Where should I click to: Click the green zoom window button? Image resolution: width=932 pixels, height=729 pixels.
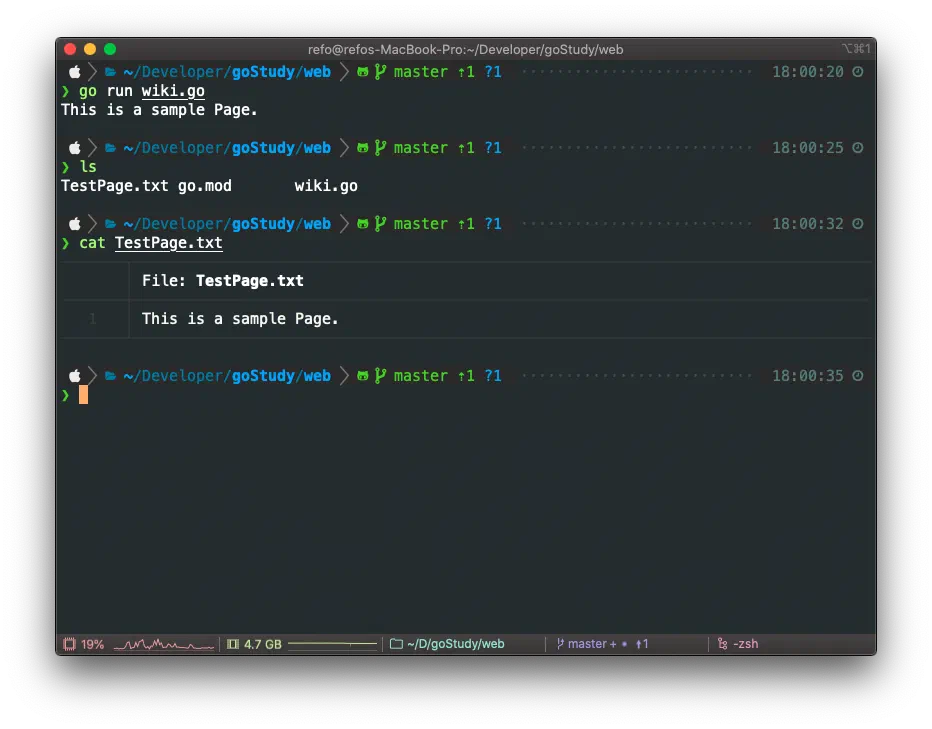110,48
